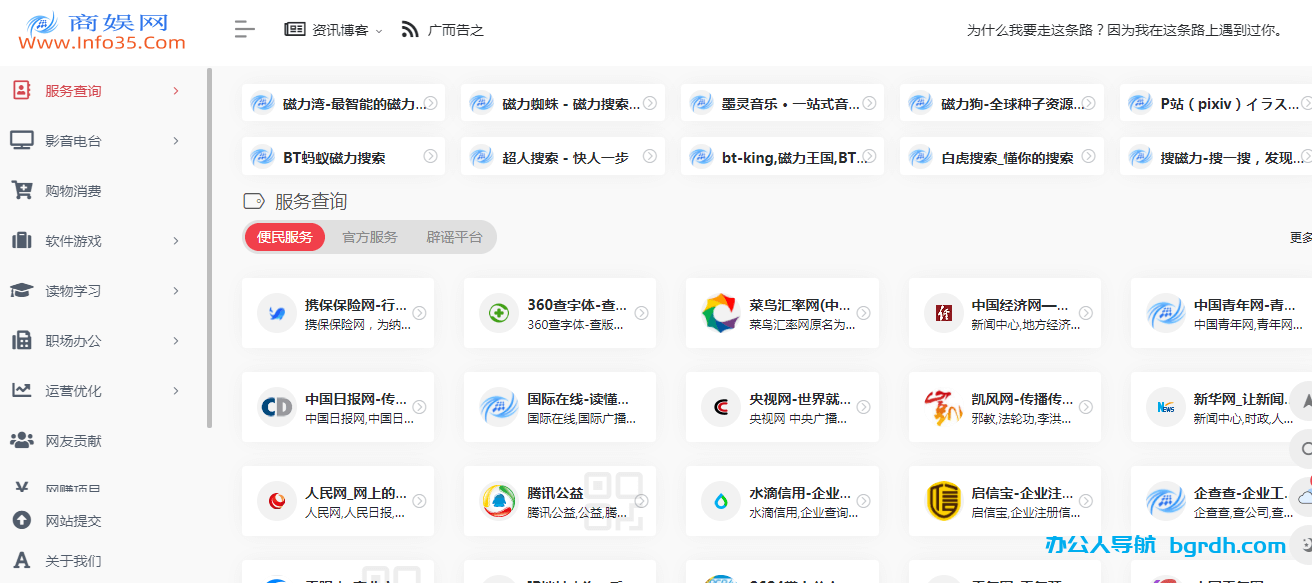Image resolution: width=1312 pixels, height=583 pixels.
Task: Click the 360查字体 green plus icon
Action: pyautogui.click(x=498, y=312)
